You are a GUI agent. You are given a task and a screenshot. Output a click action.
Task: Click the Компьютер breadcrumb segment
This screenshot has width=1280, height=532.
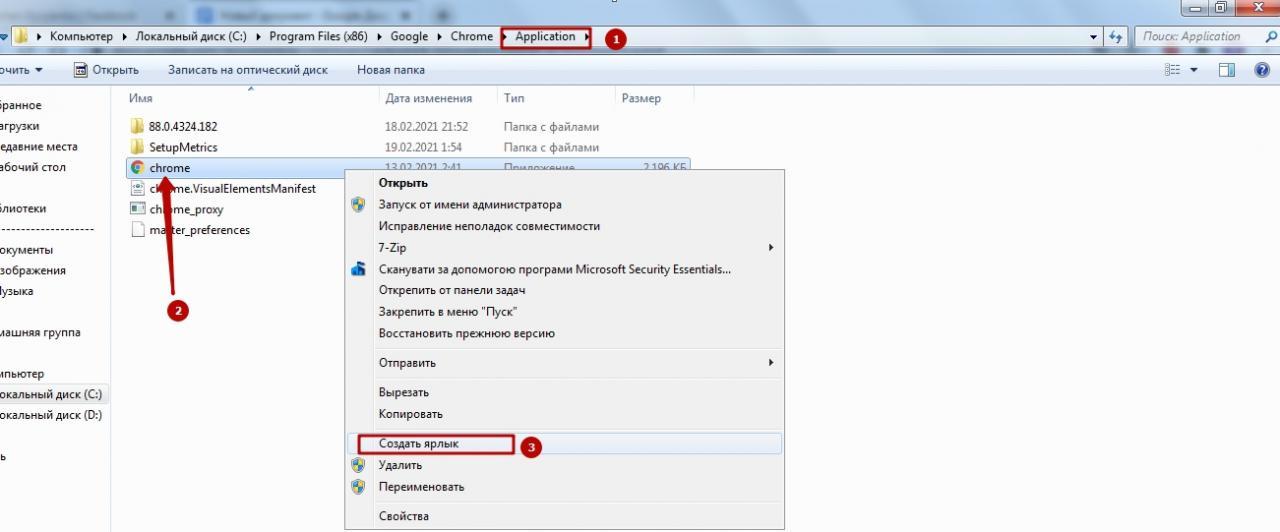82,37
